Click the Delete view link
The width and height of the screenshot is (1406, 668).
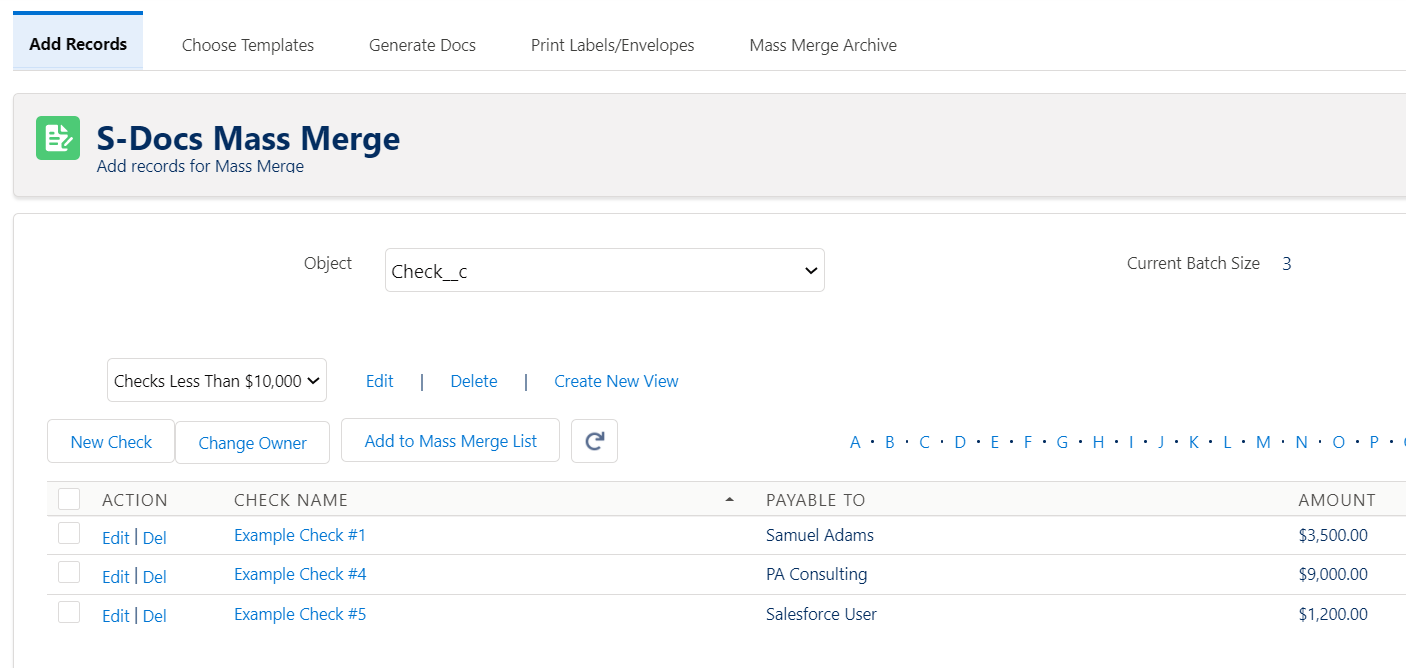[474, 381]
